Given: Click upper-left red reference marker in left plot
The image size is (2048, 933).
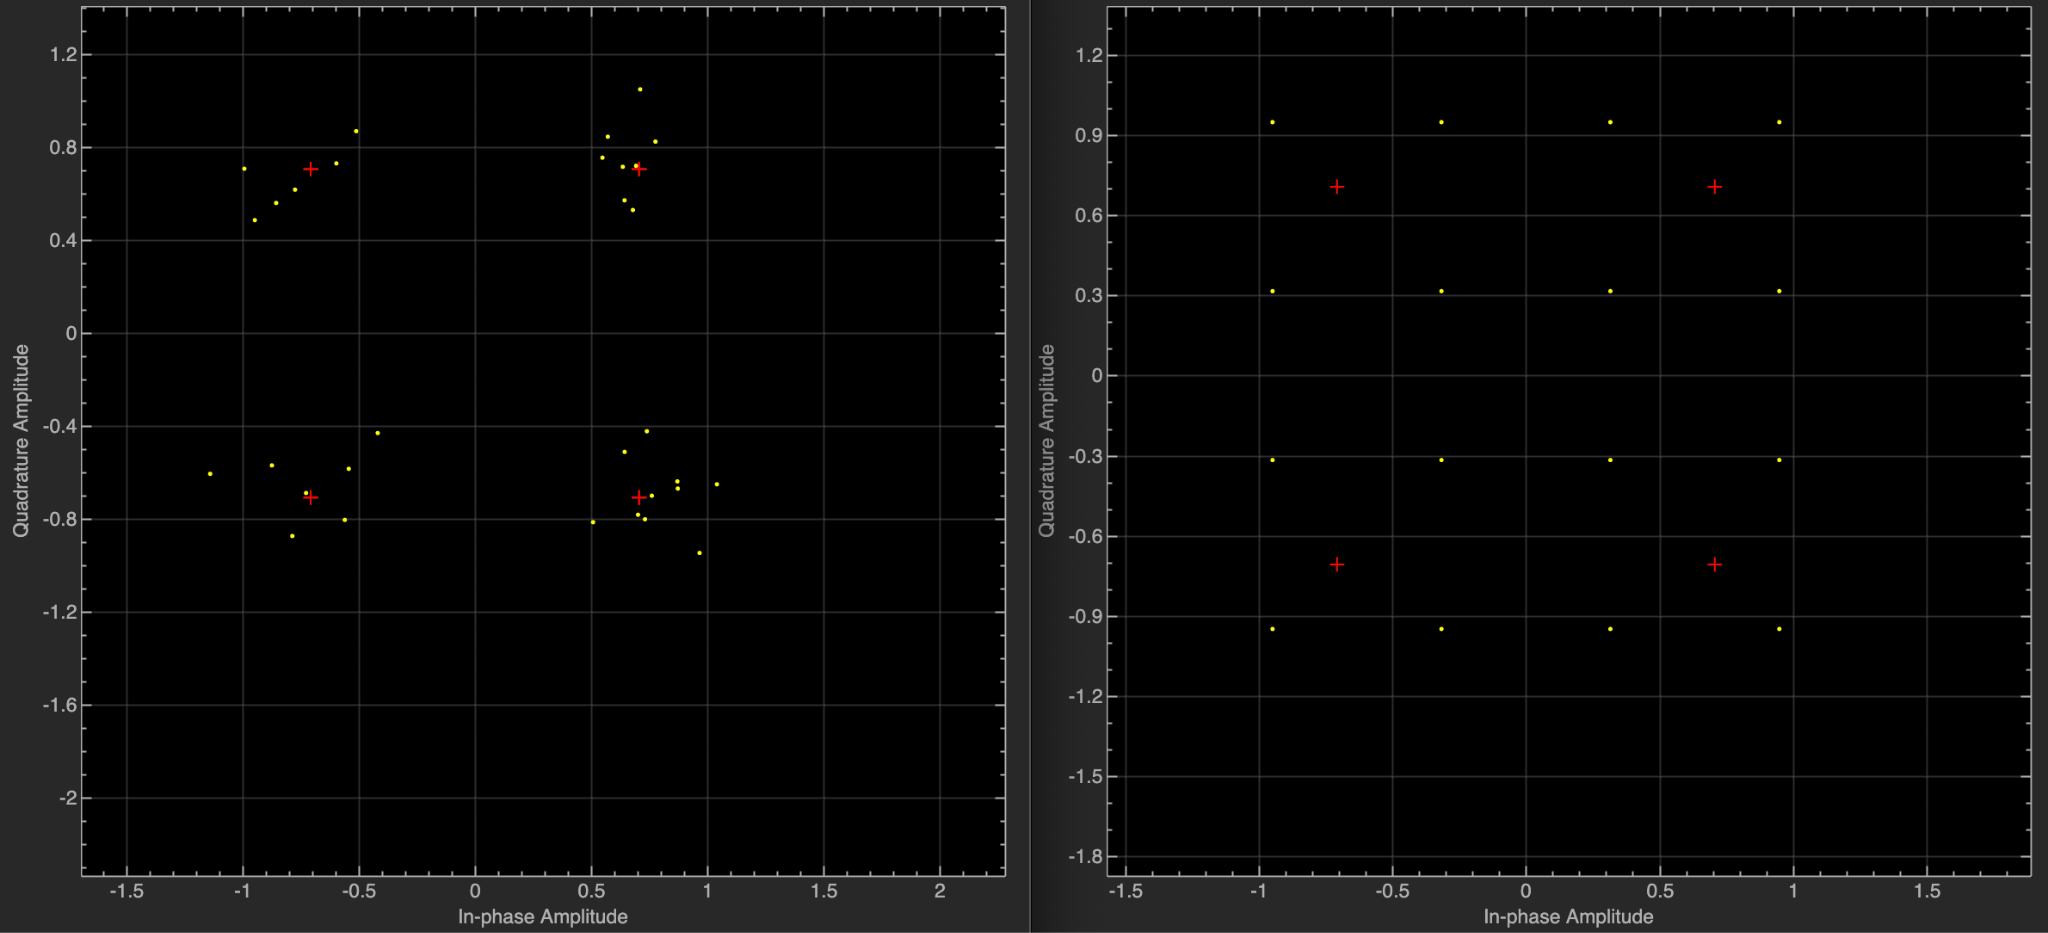Looking at the screenshot, I should pyautogui.click(x=311, y=169).
